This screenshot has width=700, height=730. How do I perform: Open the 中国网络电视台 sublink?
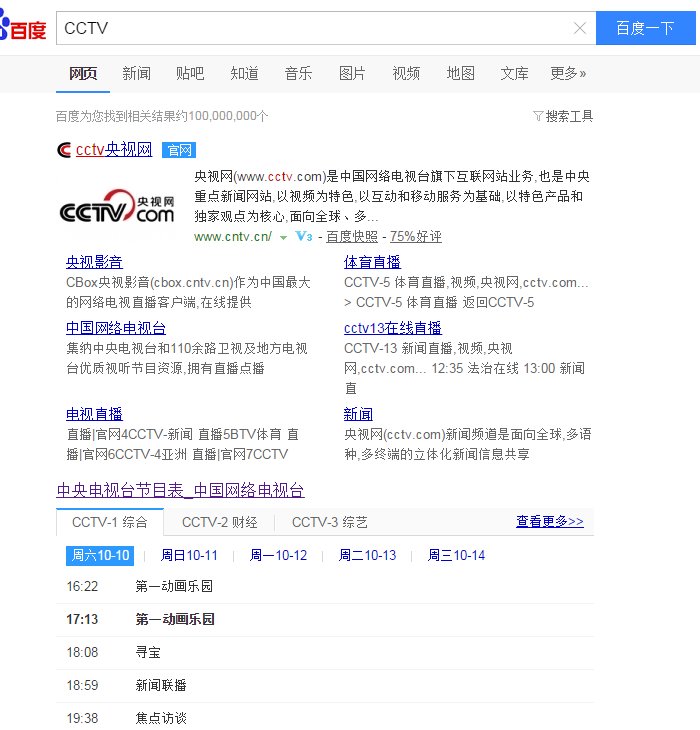coord(116,328)
